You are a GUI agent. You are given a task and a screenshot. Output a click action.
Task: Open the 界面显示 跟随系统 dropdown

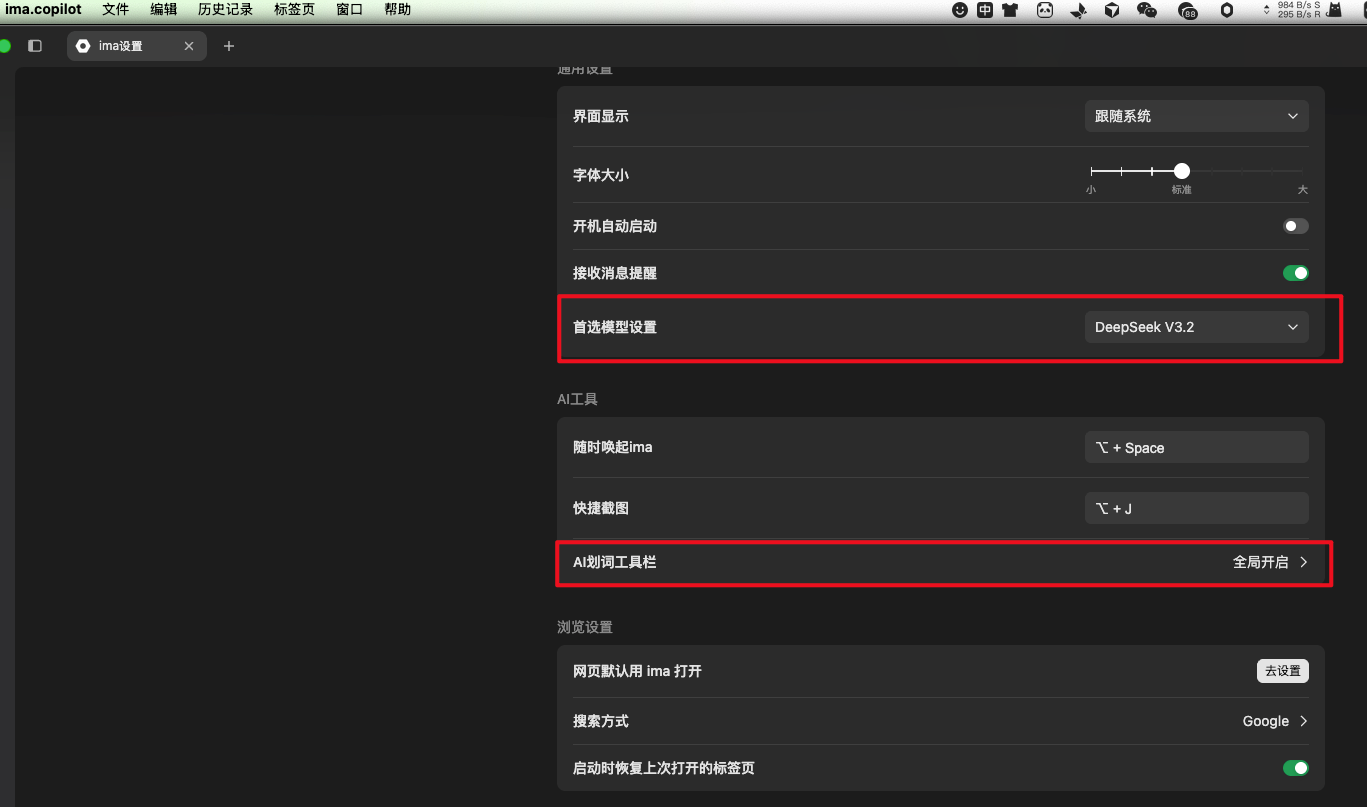(x=1196, y=116)
